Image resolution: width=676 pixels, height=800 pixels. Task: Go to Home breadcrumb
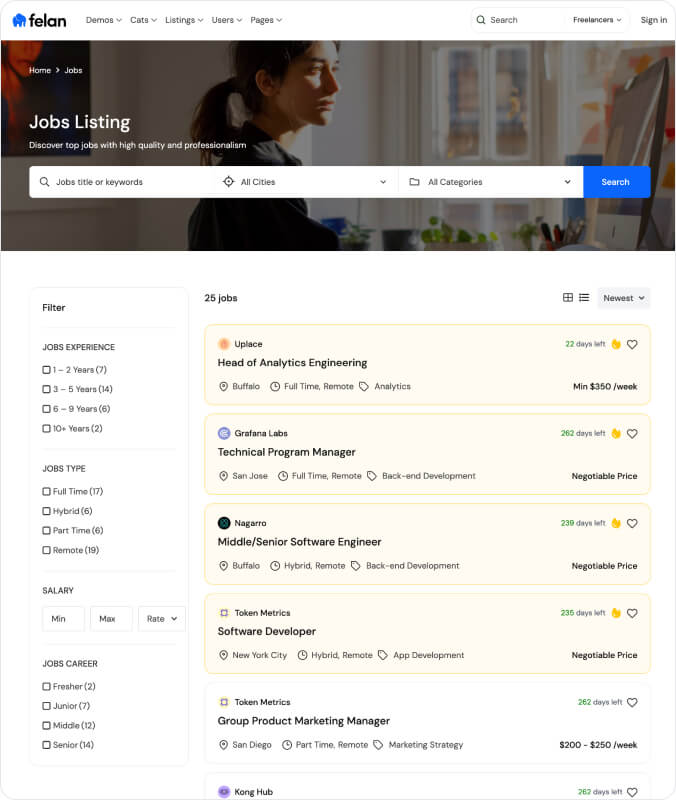tap(40, 70)
